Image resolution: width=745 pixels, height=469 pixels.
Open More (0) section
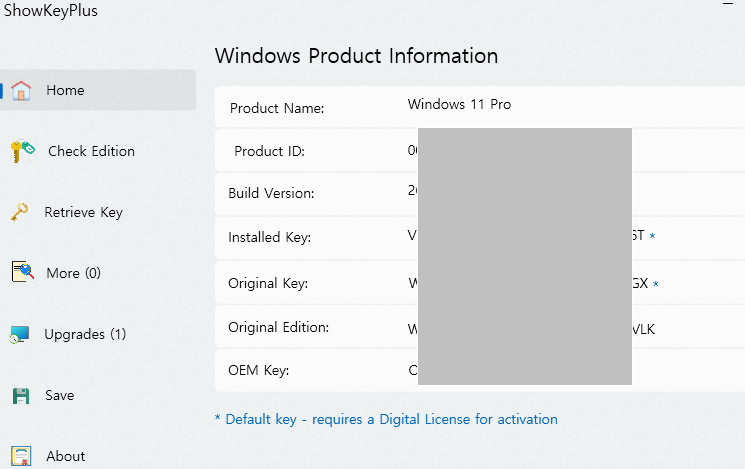(x=74, y=273)
